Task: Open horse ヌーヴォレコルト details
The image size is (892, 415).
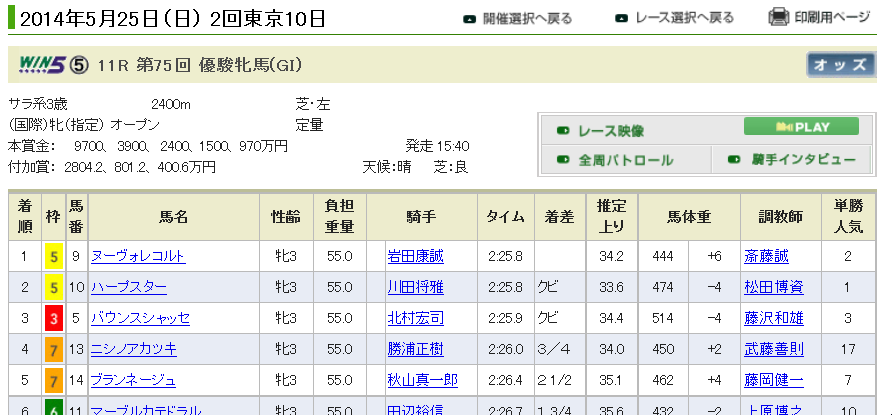Action: (x=138, y=256)
